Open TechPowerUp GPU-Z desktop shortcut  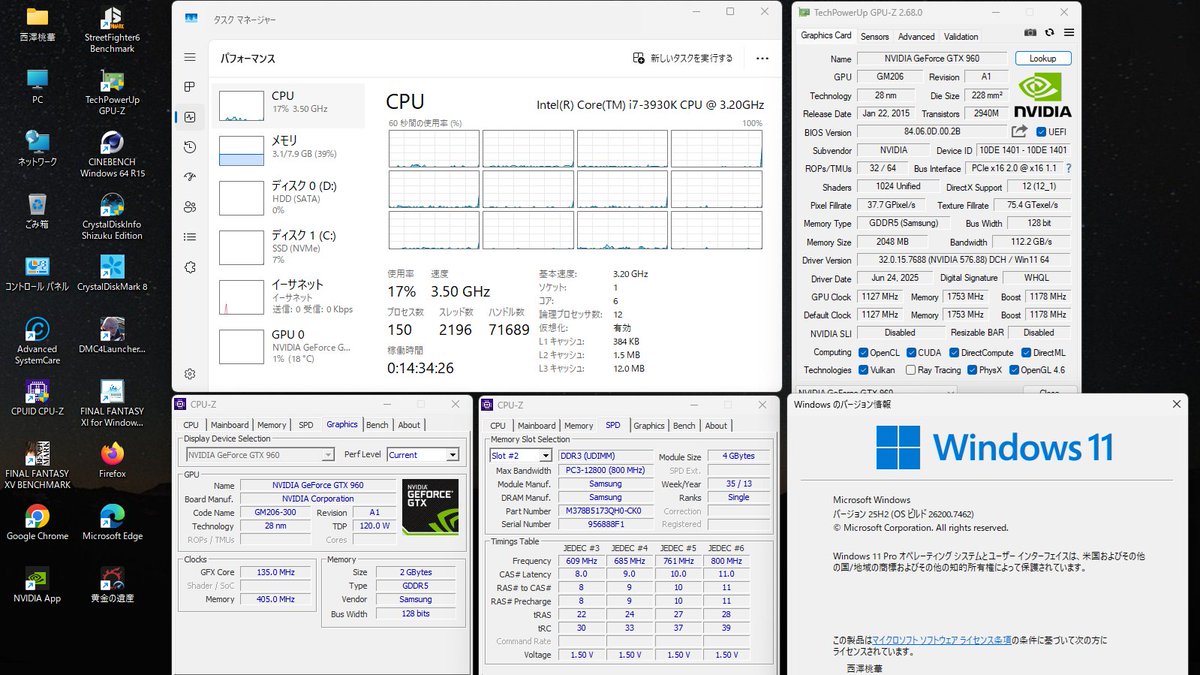[x=112, y=91]
